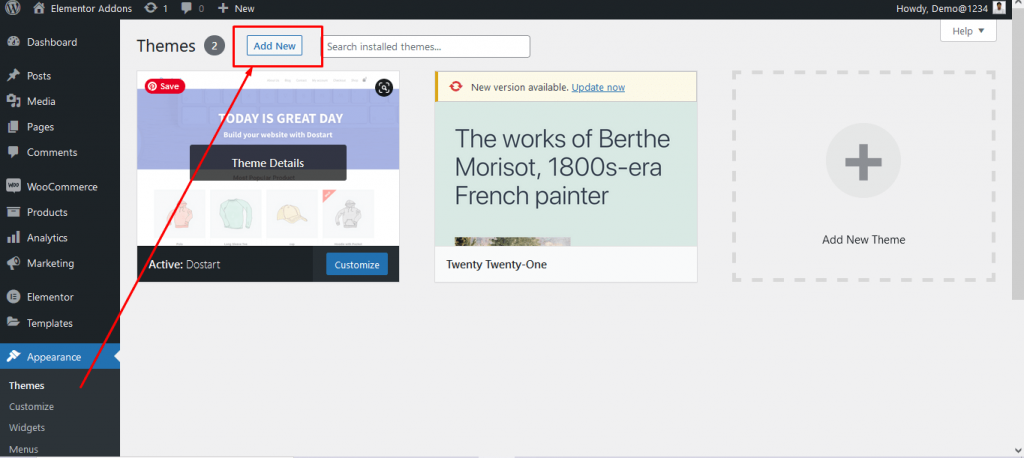Open the Widgets submenu item
The height and width of the screenshot is (458, 1024).
27,427
